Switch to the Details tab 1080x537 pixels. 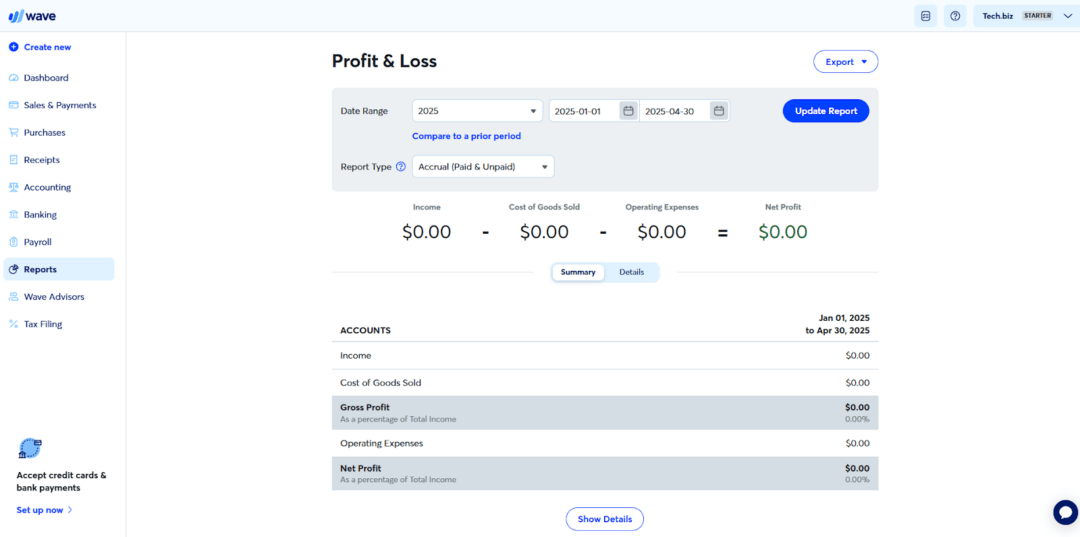pyautogui.click(x=631, y=272)
